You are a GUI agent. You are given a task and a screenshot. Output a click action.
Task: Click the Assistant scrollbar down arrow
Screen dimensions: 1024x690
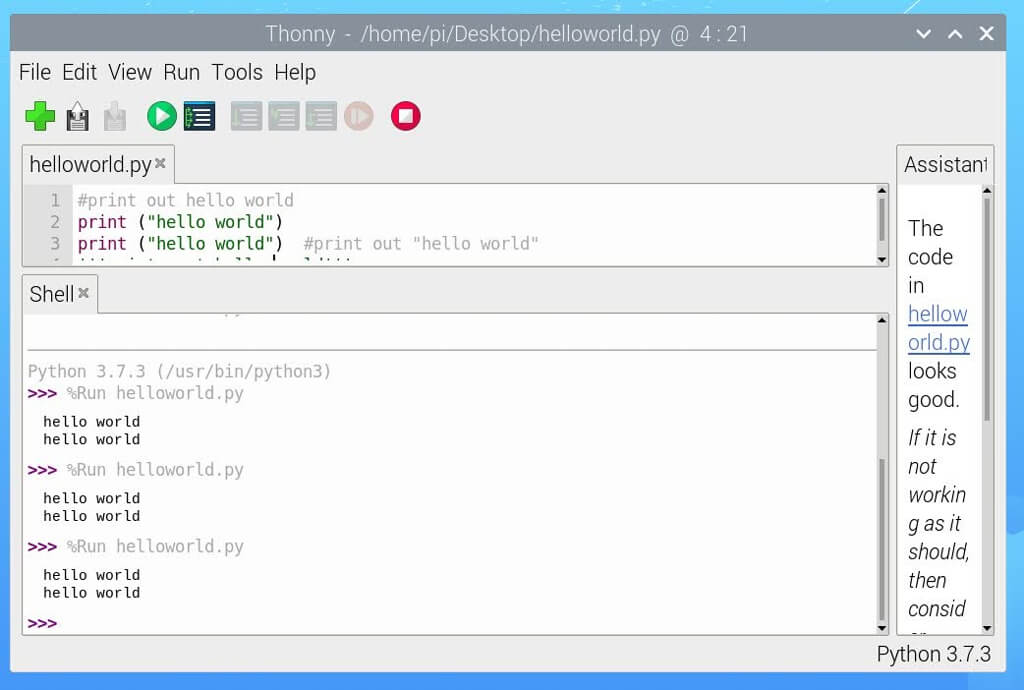tap(987, 628)
